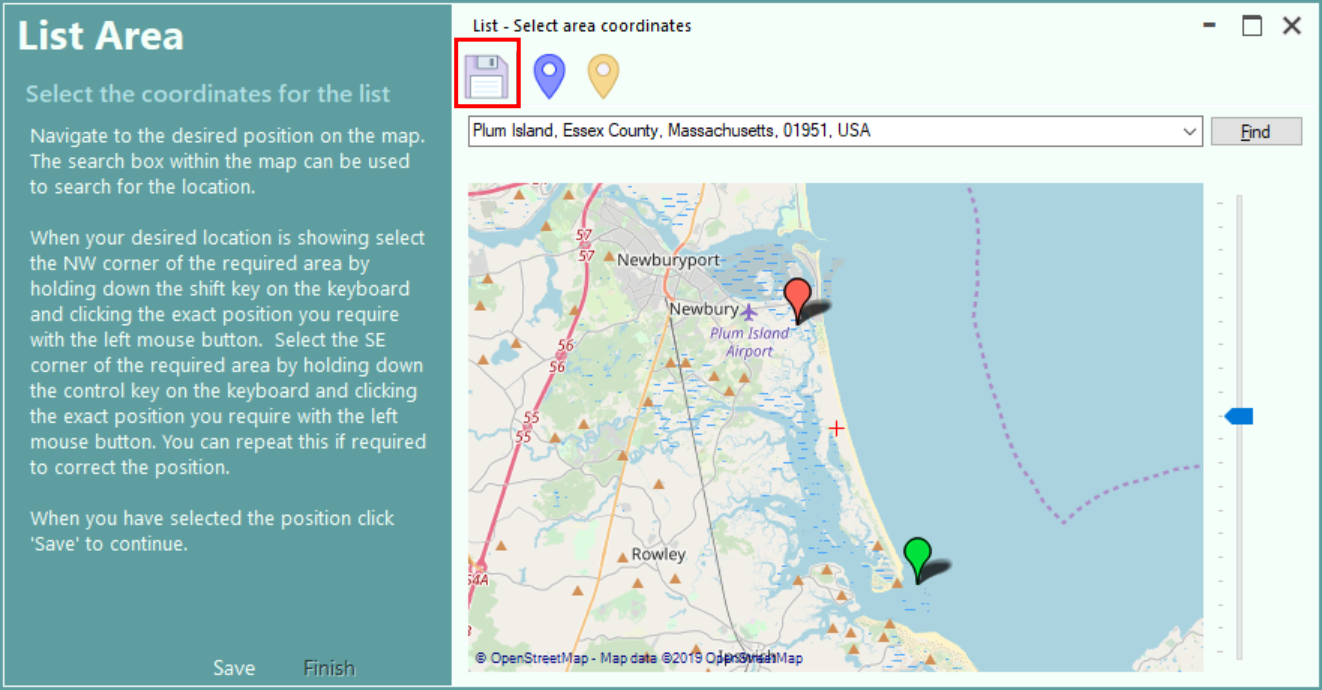Minimize the List Area window
This screenshot has width=1322, height=690.
point(1210,26)
